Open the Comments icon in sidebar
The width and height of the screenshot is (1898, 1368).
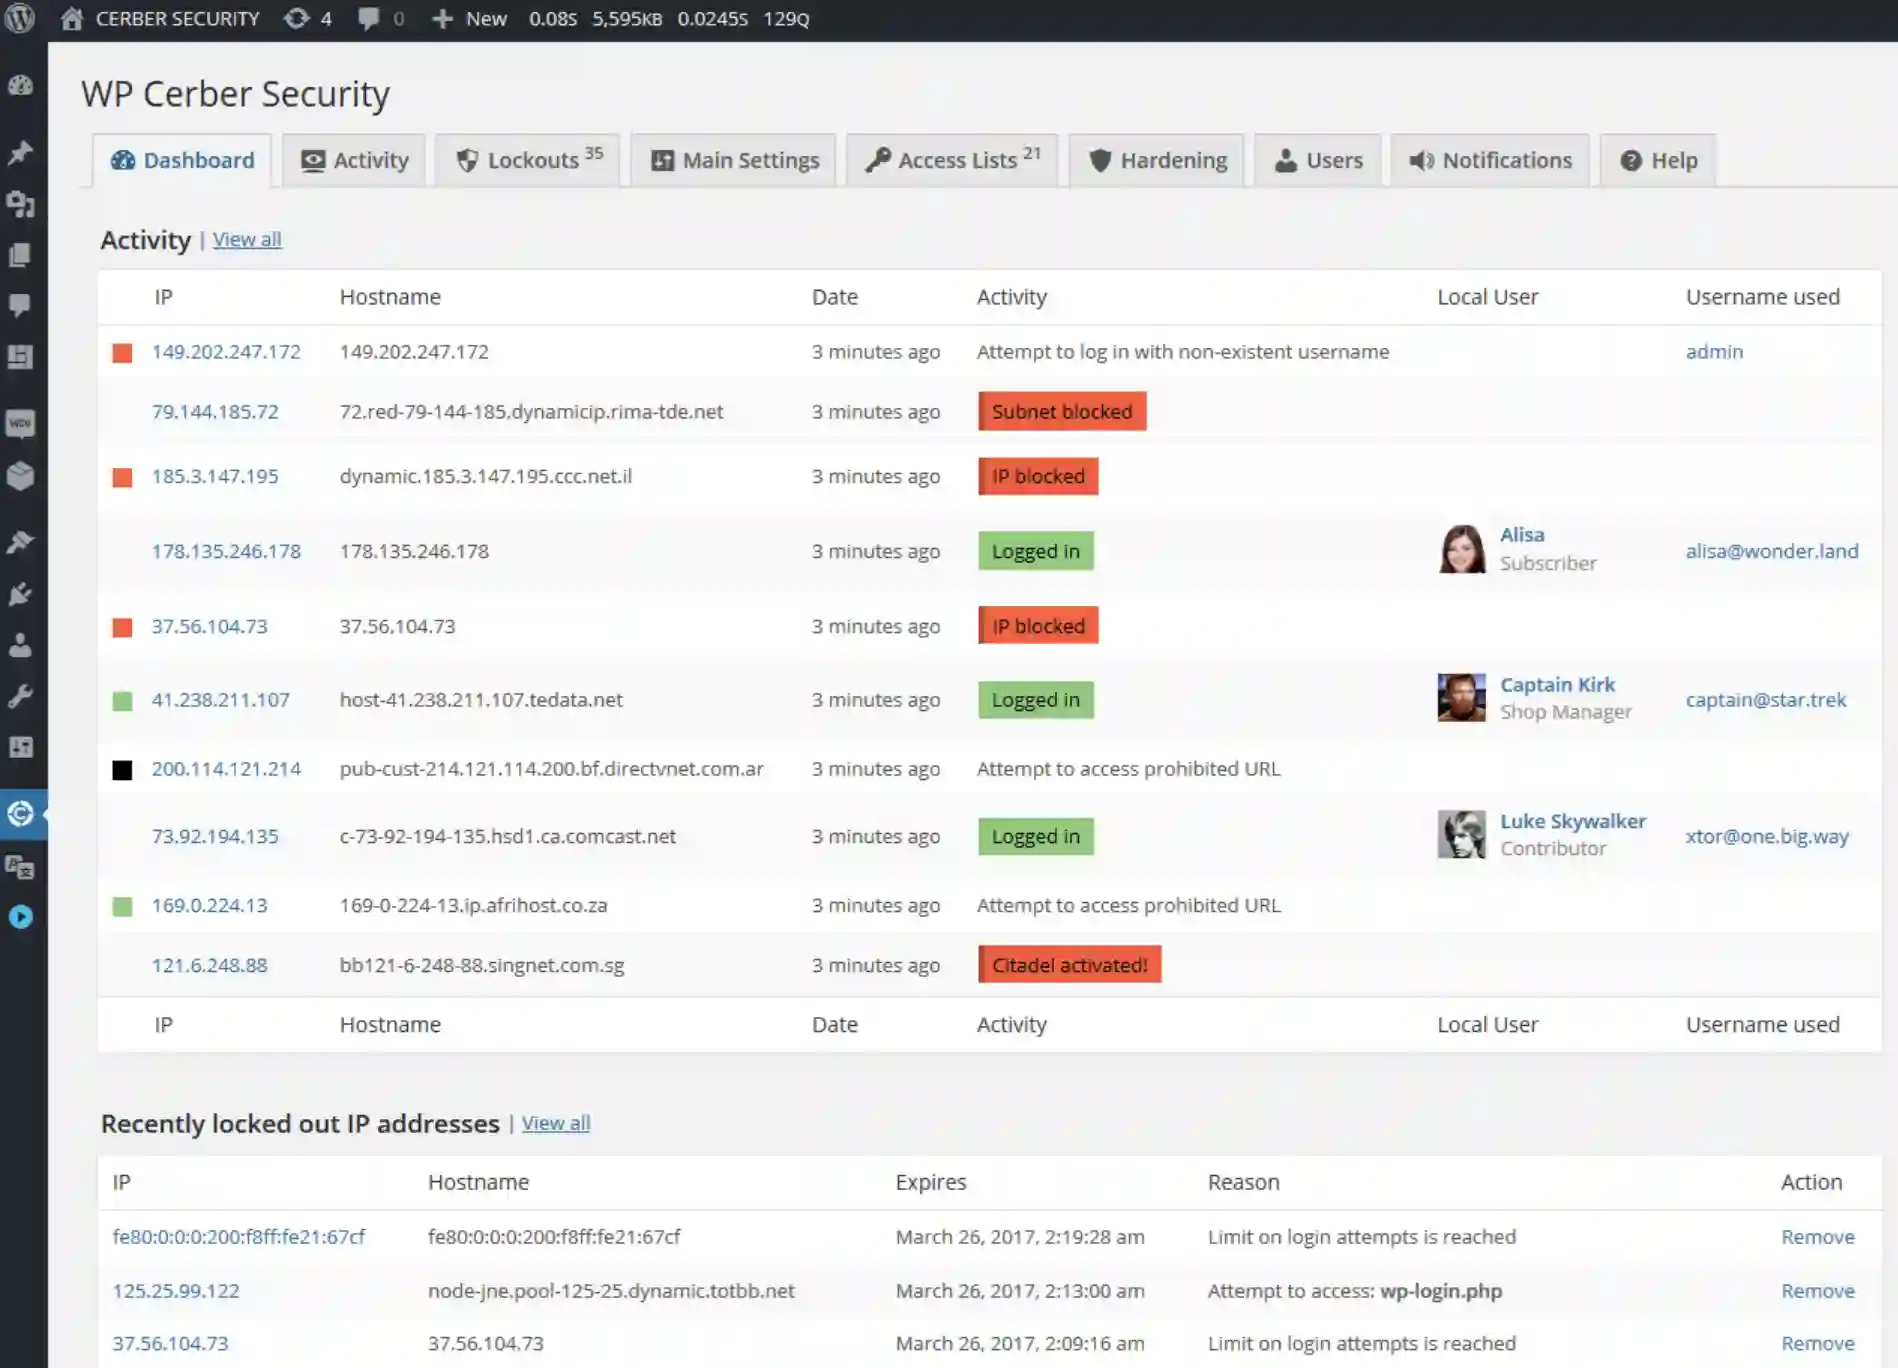(x=20, y=305)
